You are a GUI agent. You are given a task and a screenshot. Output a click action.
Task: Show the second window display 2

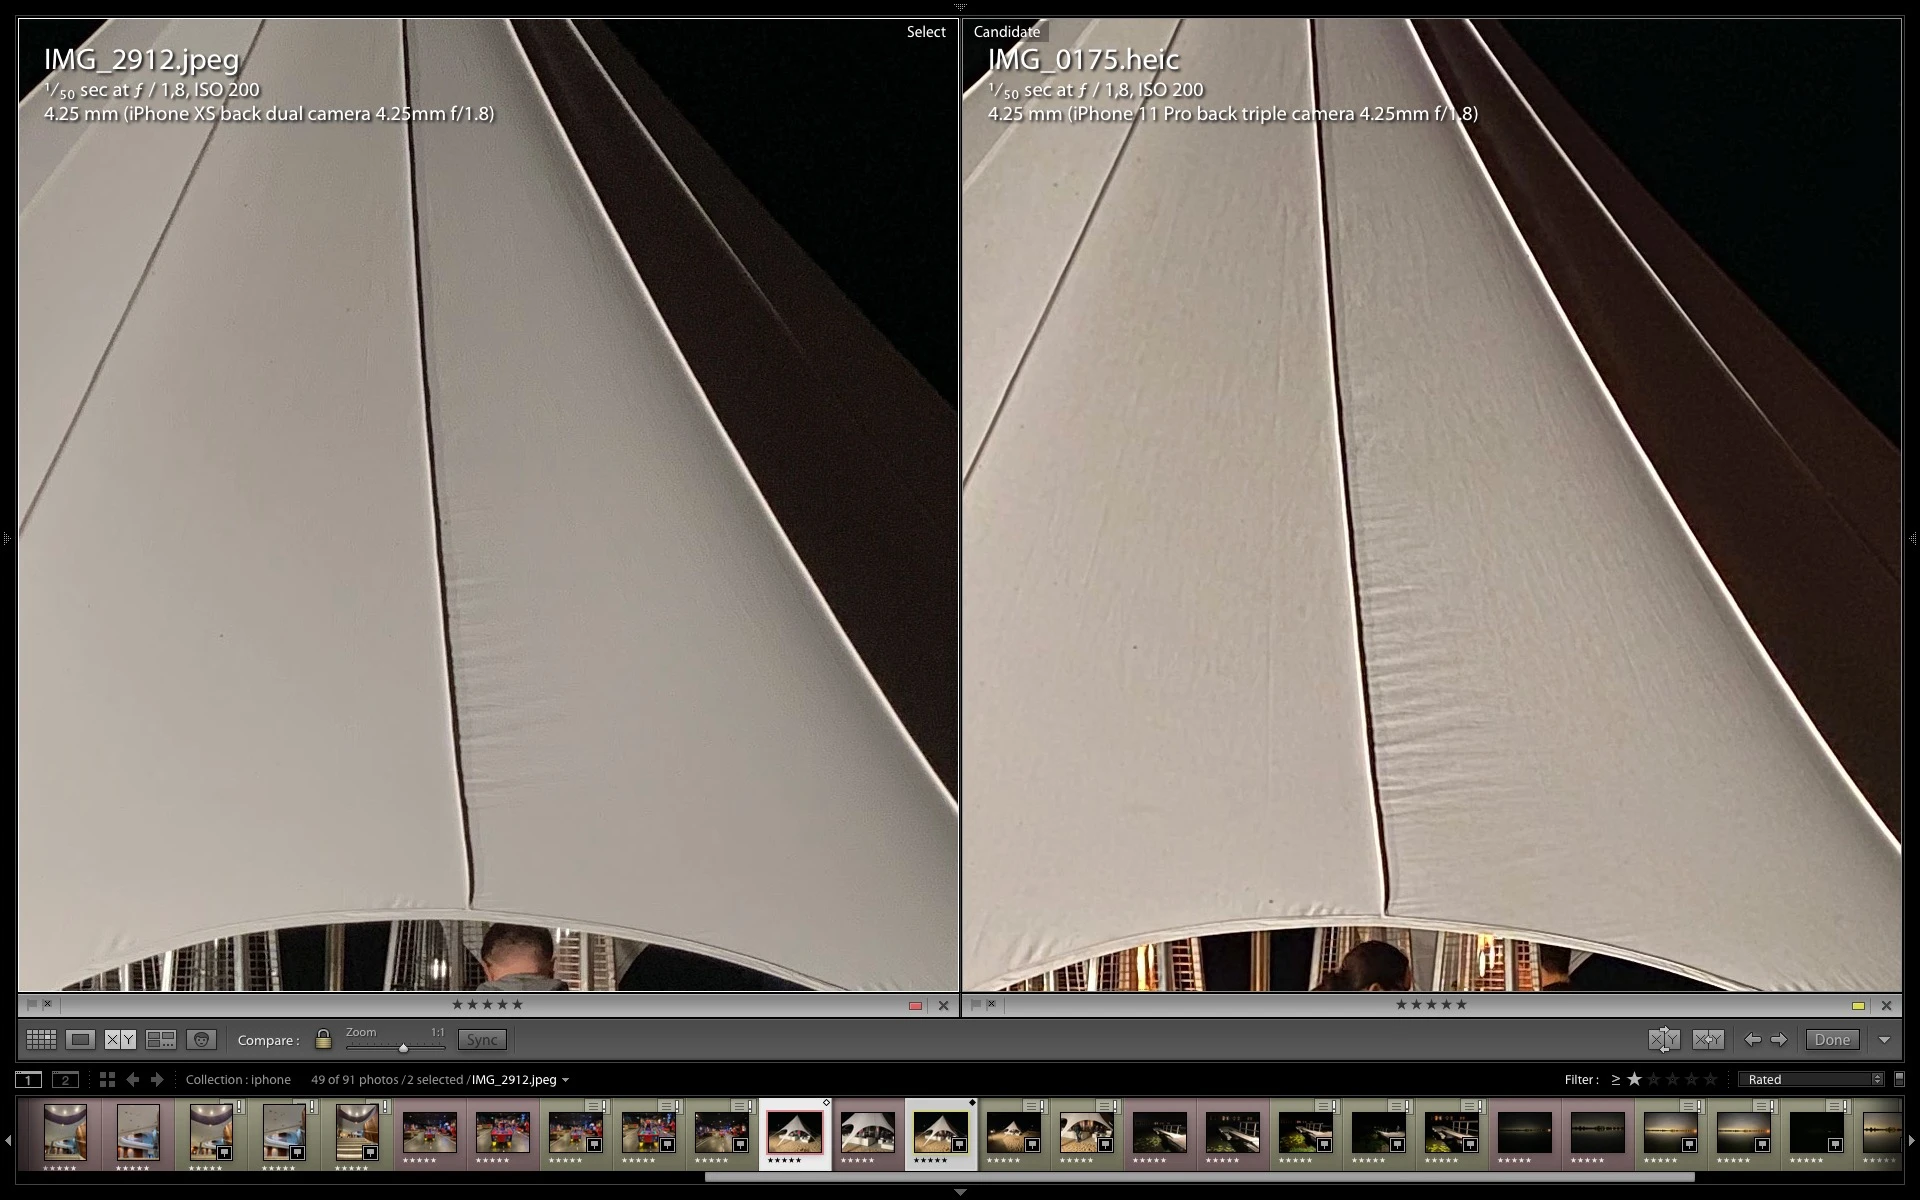pos(65,1079)
